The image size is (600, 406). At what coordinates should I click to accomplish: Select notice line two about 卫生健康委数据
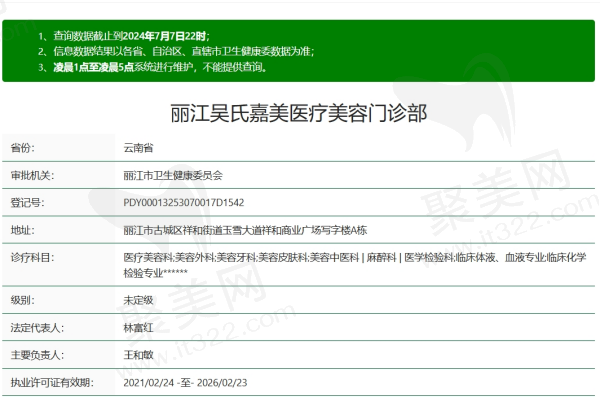(x=176, y=51)
